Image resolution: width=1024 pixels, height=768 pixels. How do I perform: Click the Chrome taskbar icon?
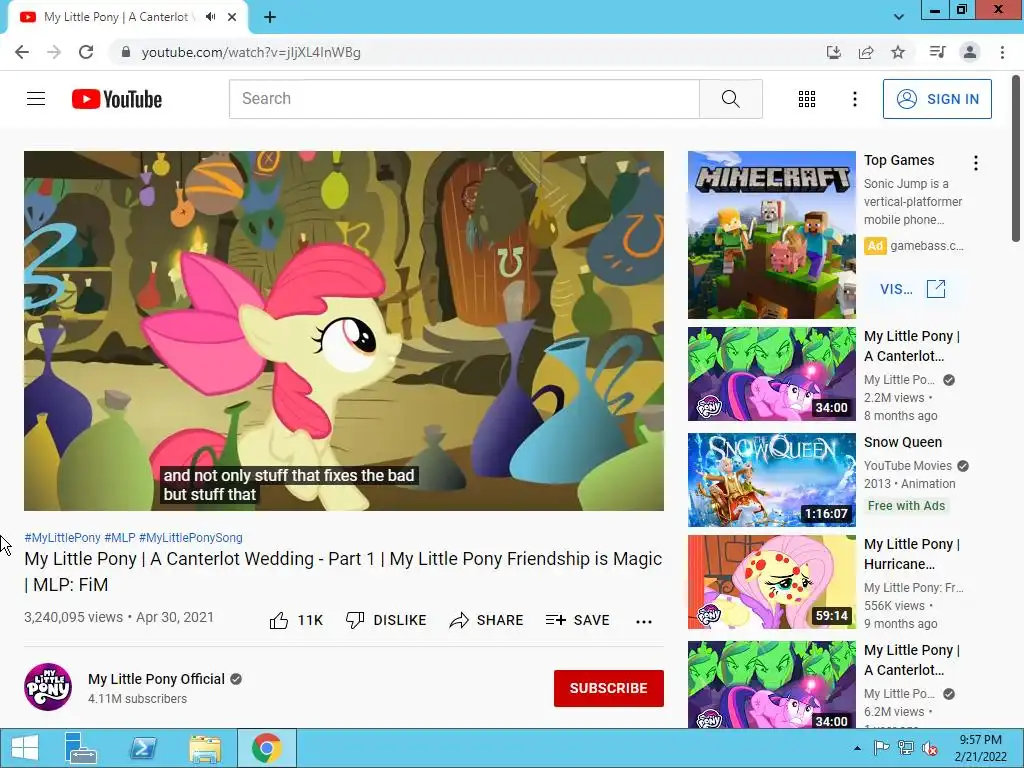pos(266,748)
